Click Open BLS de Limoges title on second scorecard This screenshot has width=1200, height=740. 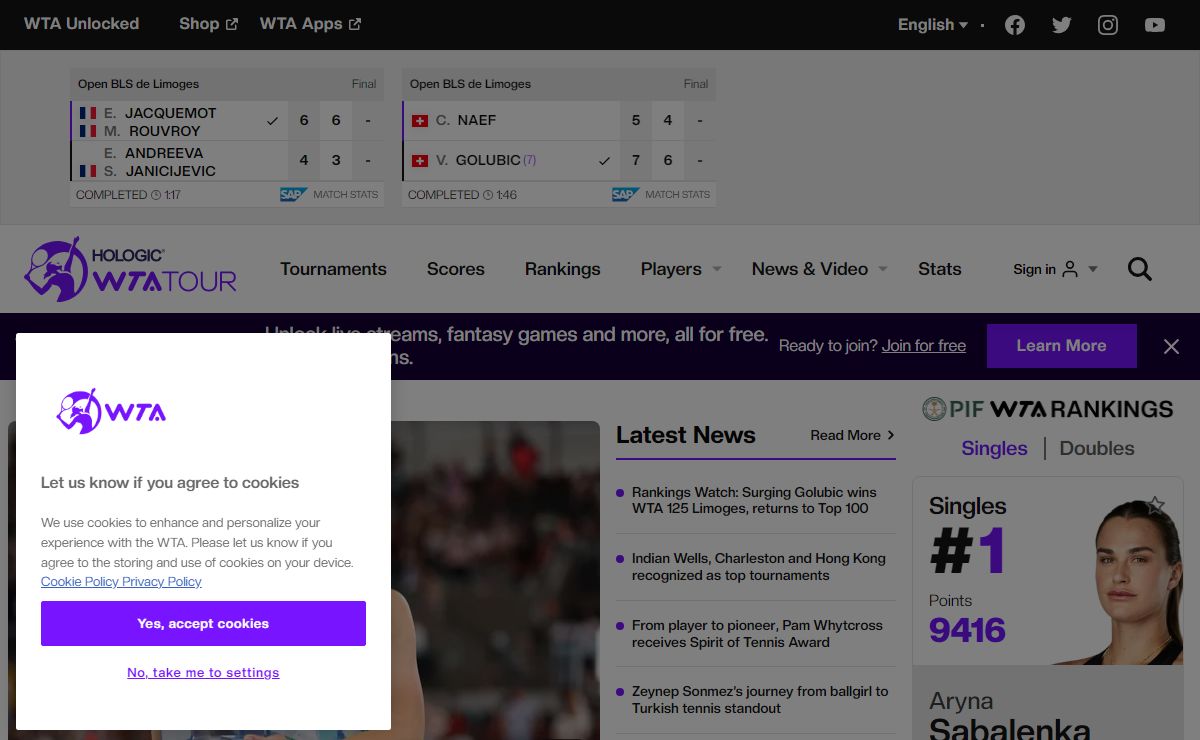(470, 84)
